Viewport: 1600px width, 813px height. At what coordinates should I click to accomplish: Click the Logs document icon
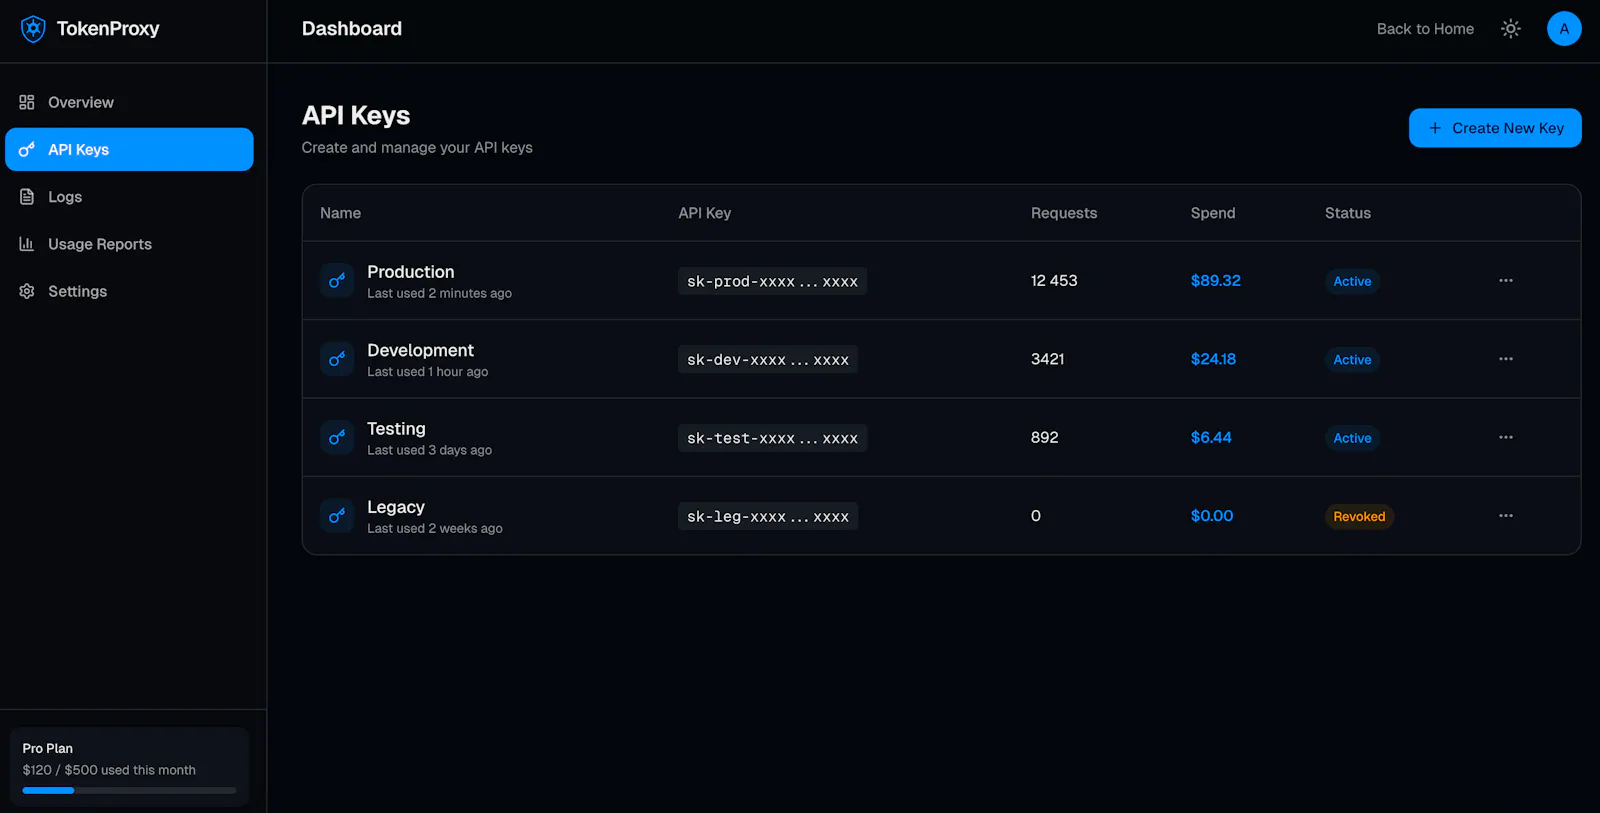click(x=27, y=197)
